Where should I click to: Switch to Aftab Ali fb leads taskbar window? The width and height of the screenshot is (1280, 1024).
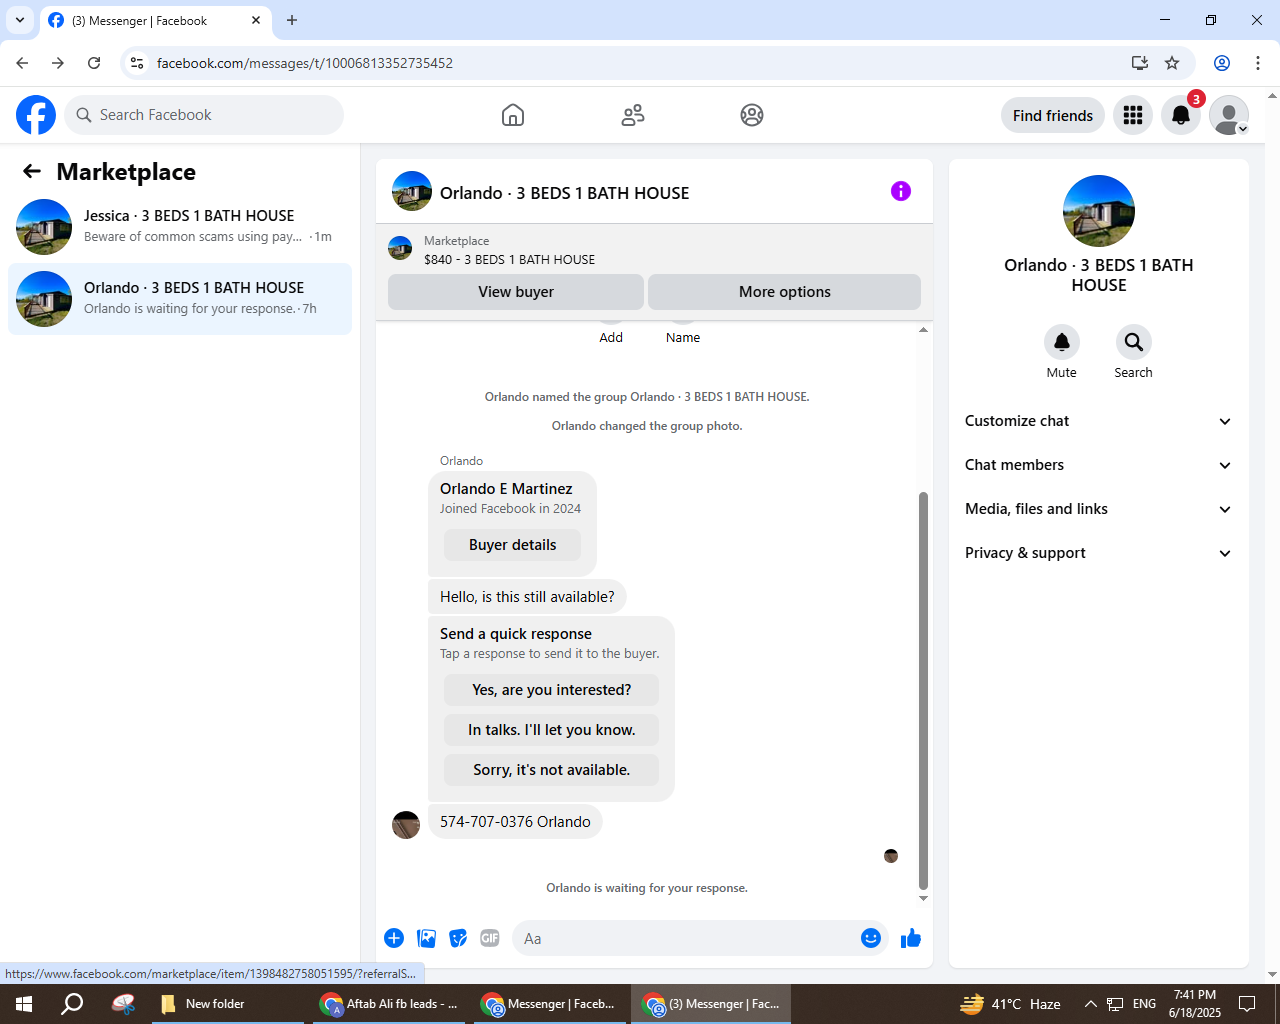point(390,1004)
